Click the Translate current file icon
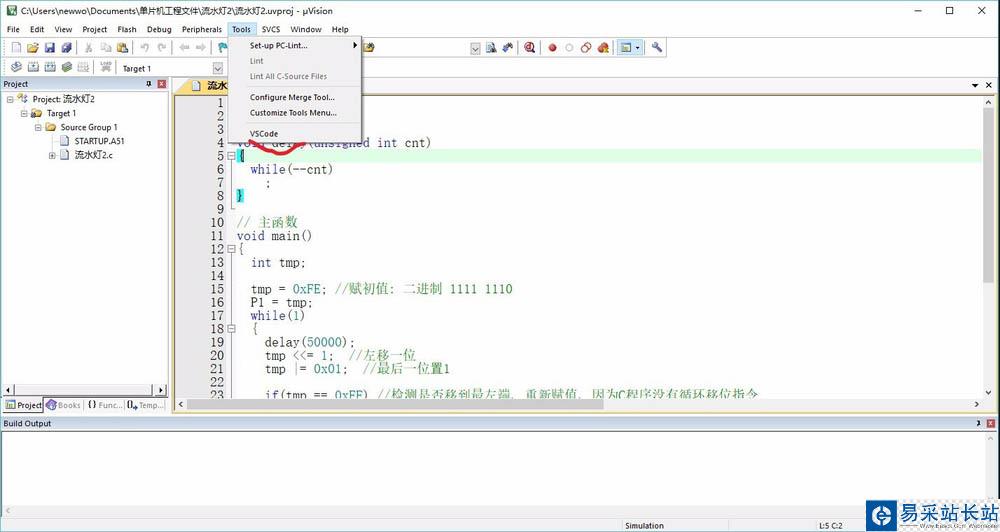This screenshot has height=532, width=1000. pyautogui.click(x=17, y=67)
